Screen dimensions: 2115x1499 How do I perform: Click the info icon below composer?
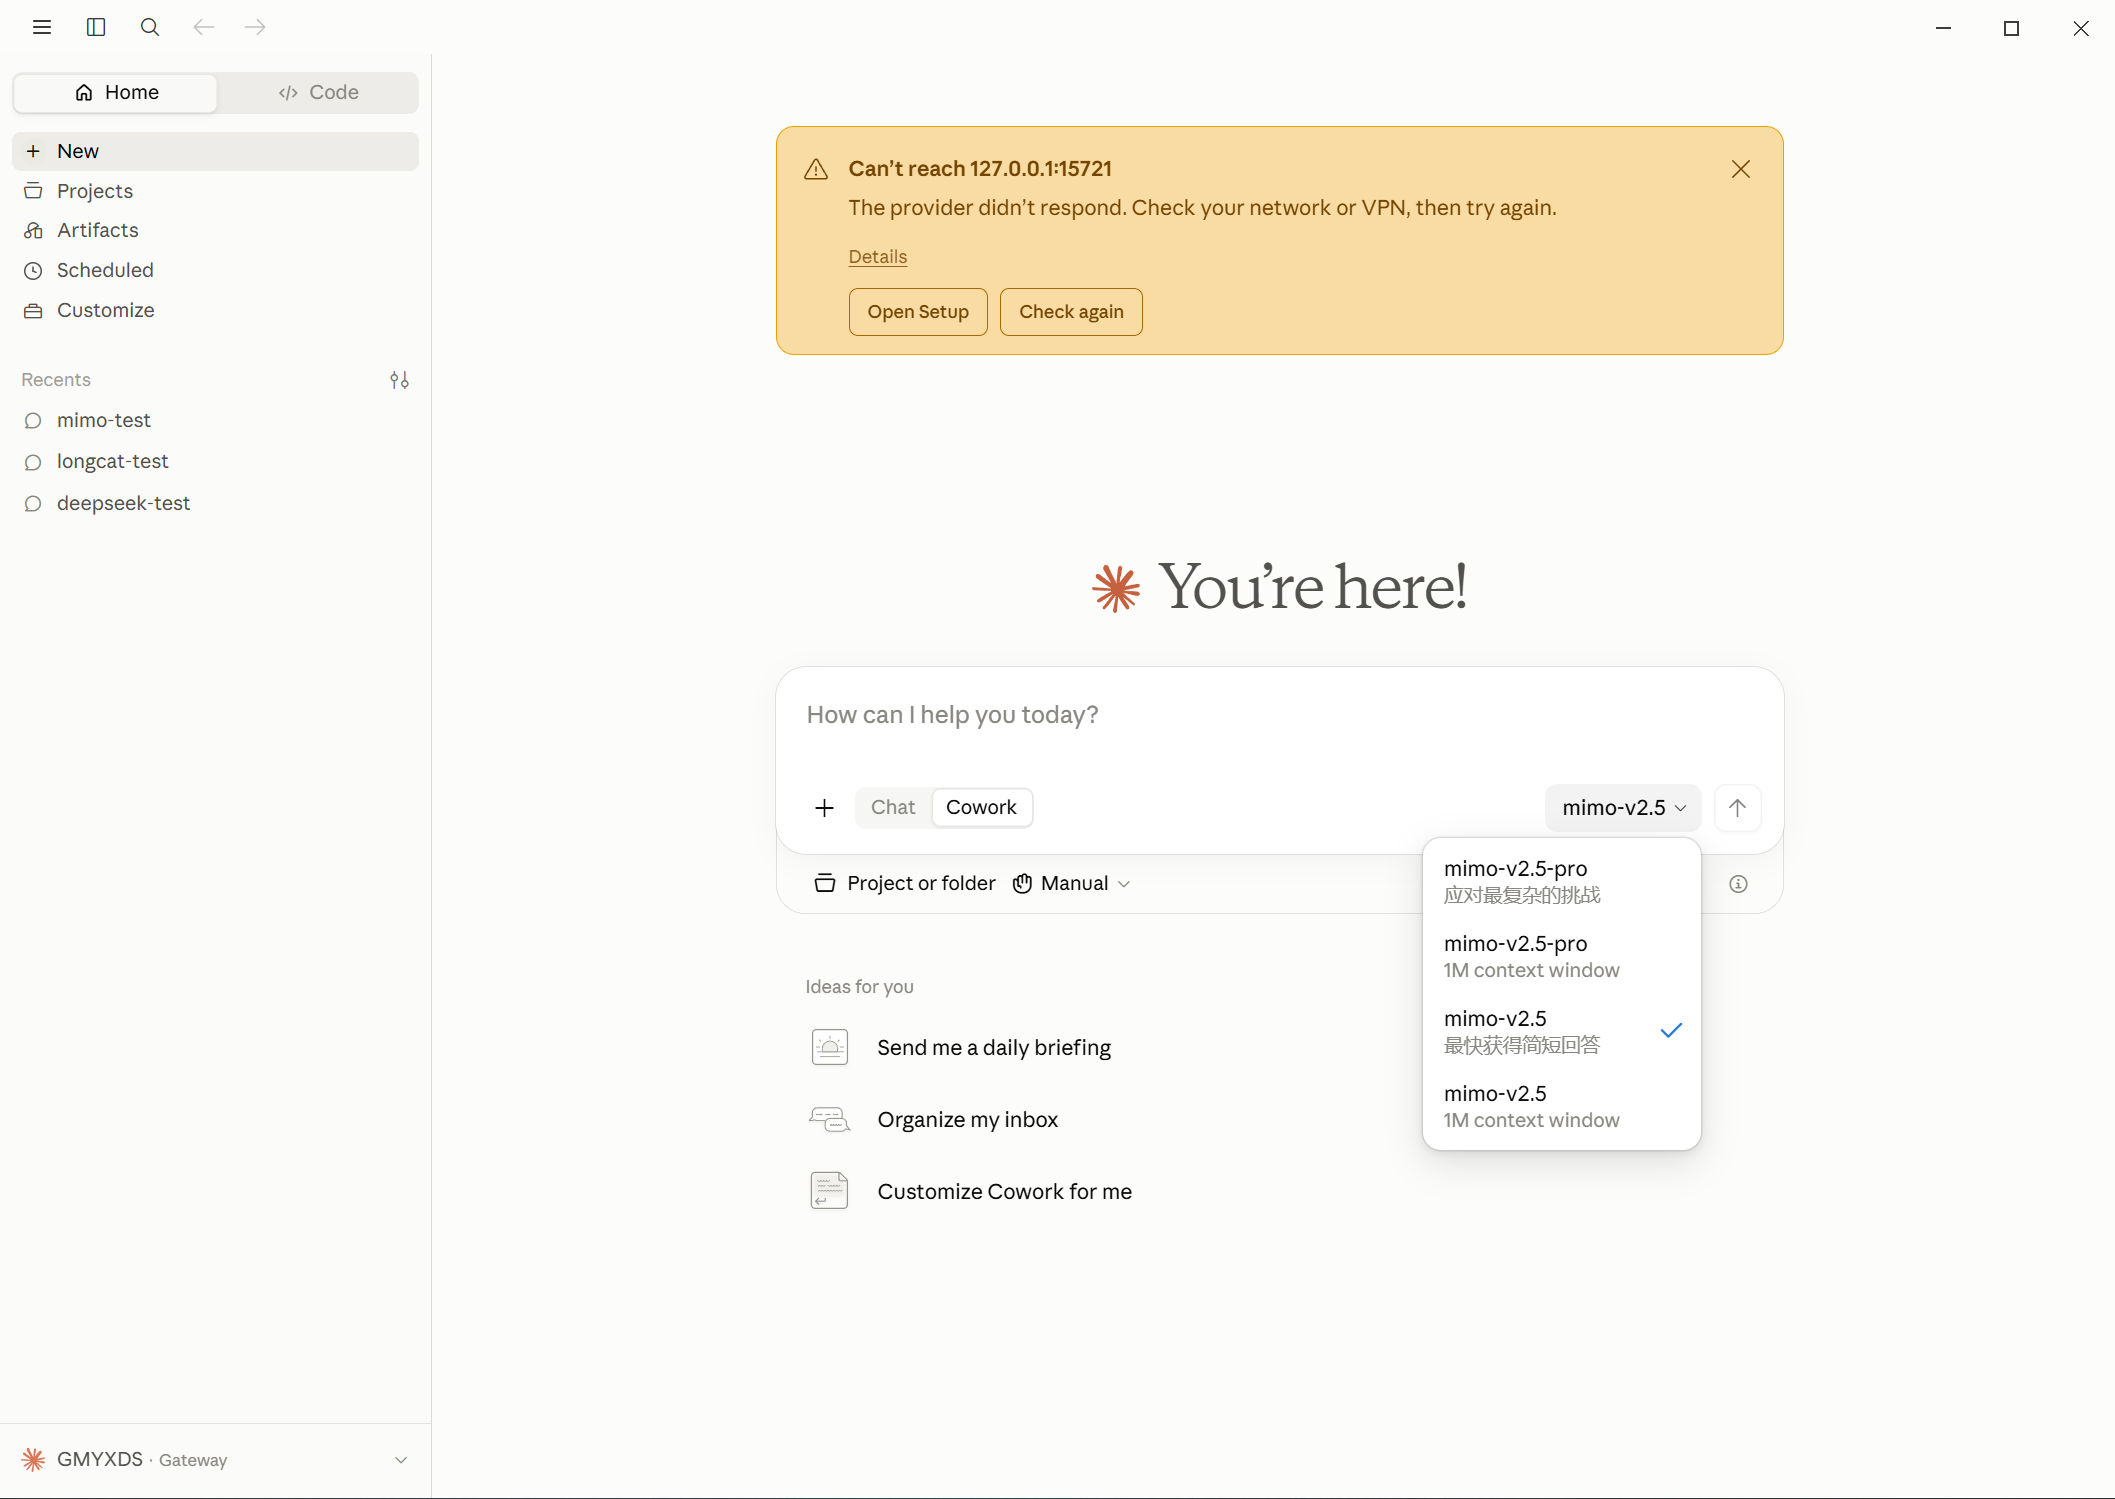(x=1738, y=884)
